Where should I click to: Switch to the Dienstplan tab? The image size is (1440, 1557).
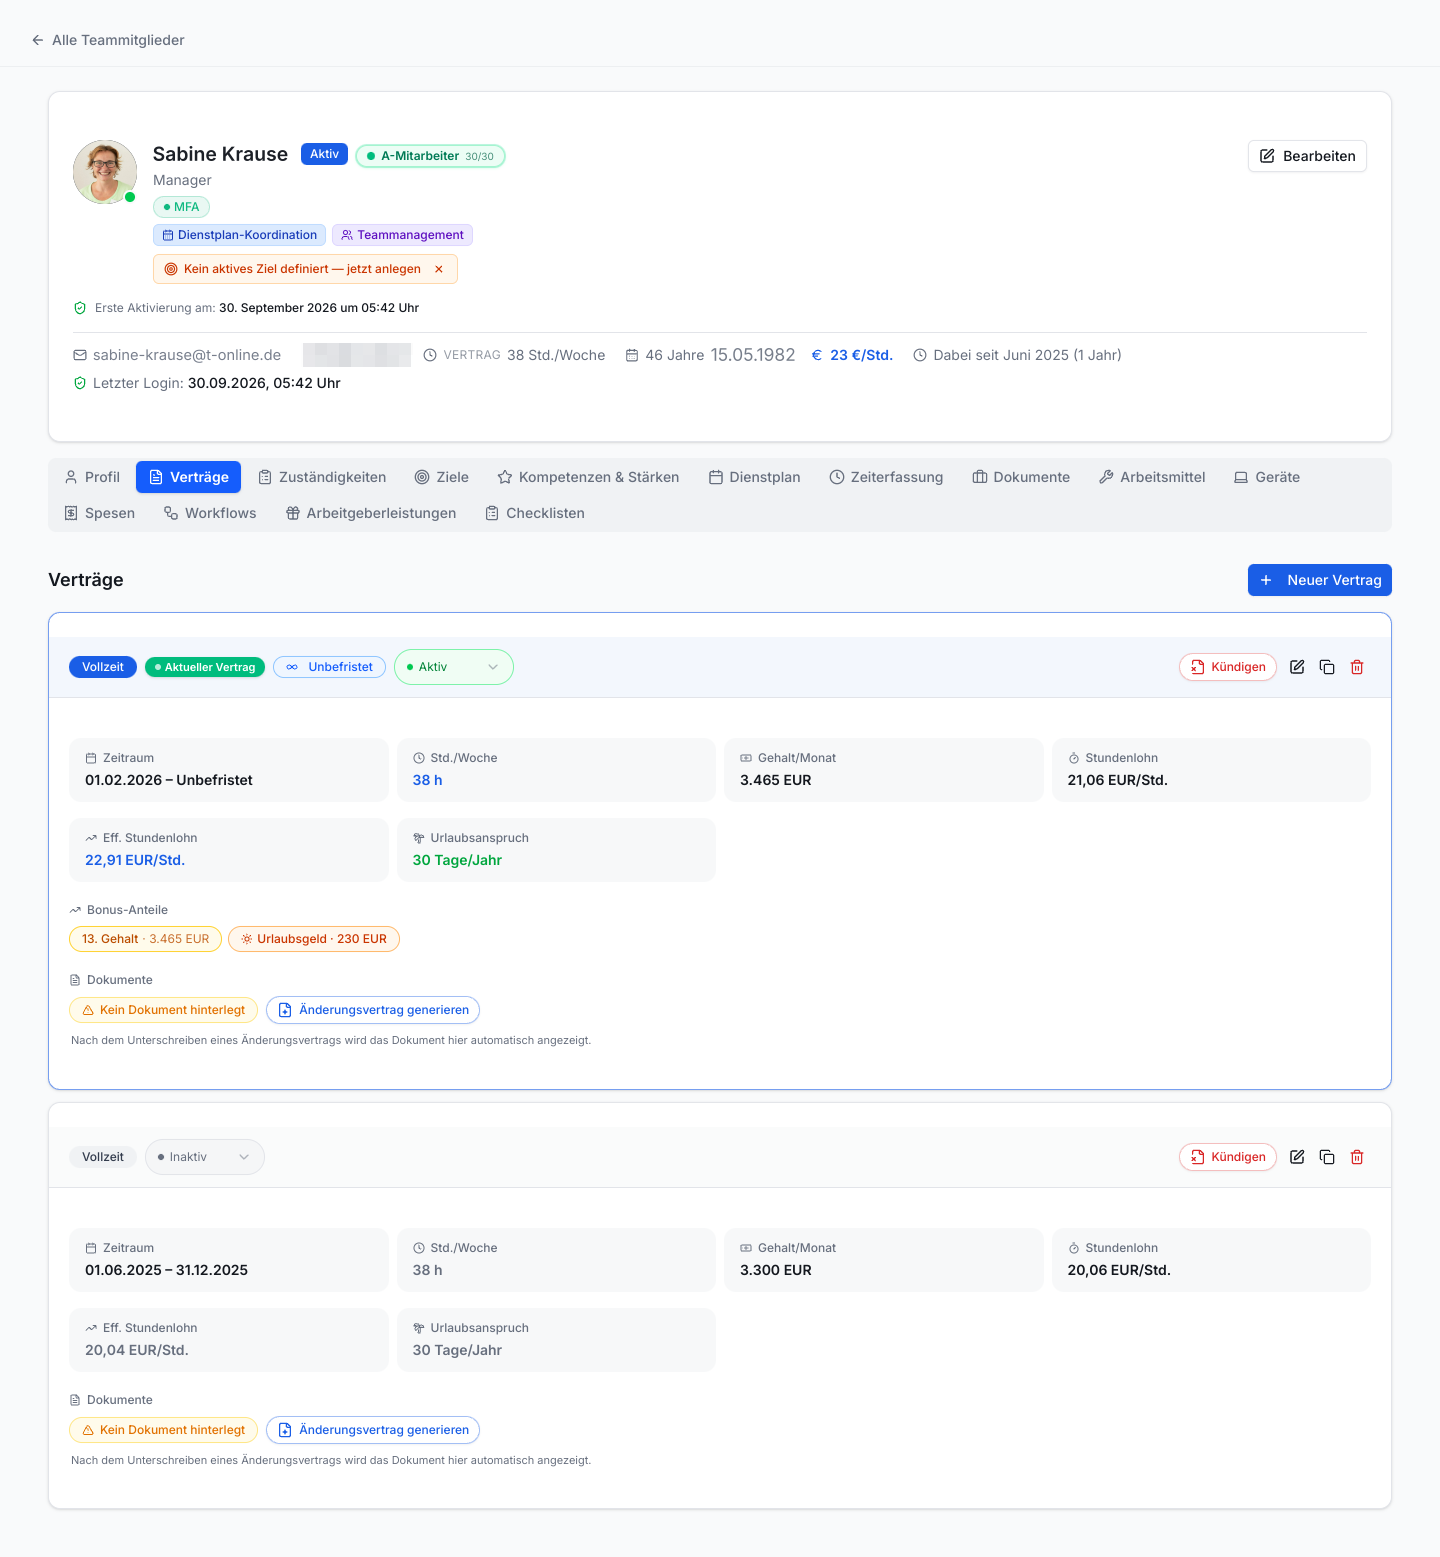click(x=755, y=477)
